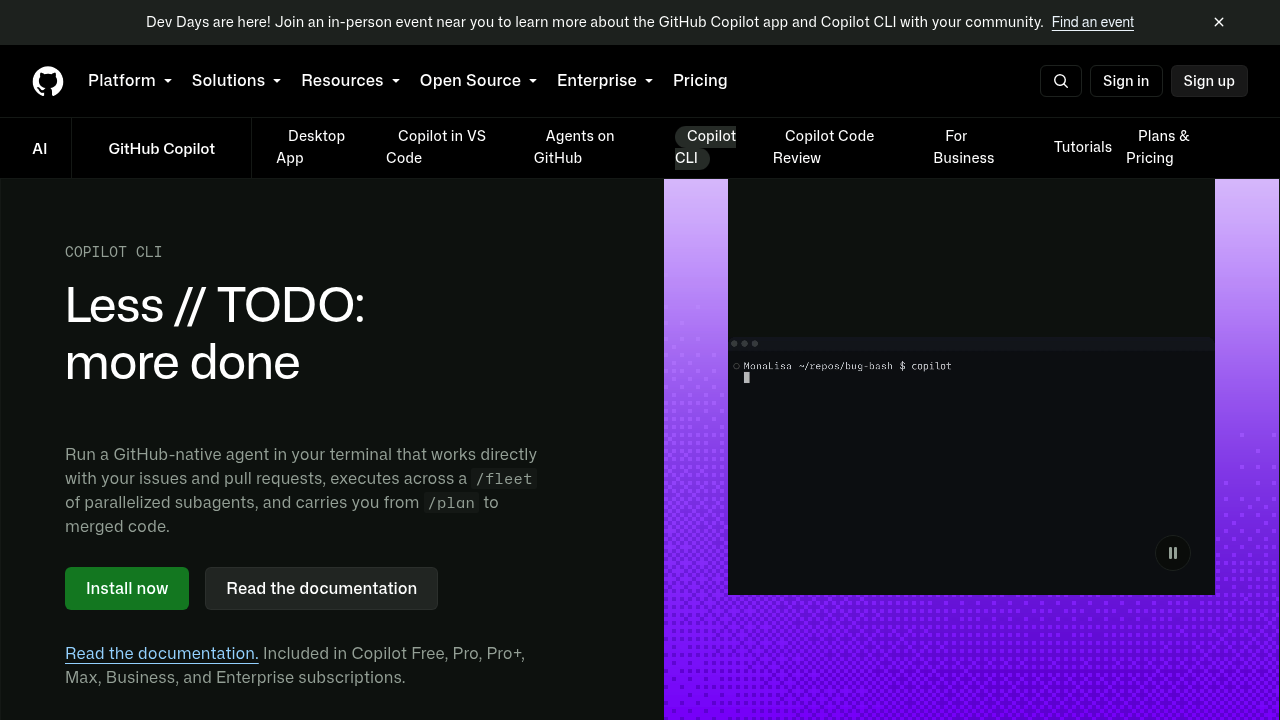Click the /fleet code snippet
This screenshot has height=720, width=1280.
504,479
